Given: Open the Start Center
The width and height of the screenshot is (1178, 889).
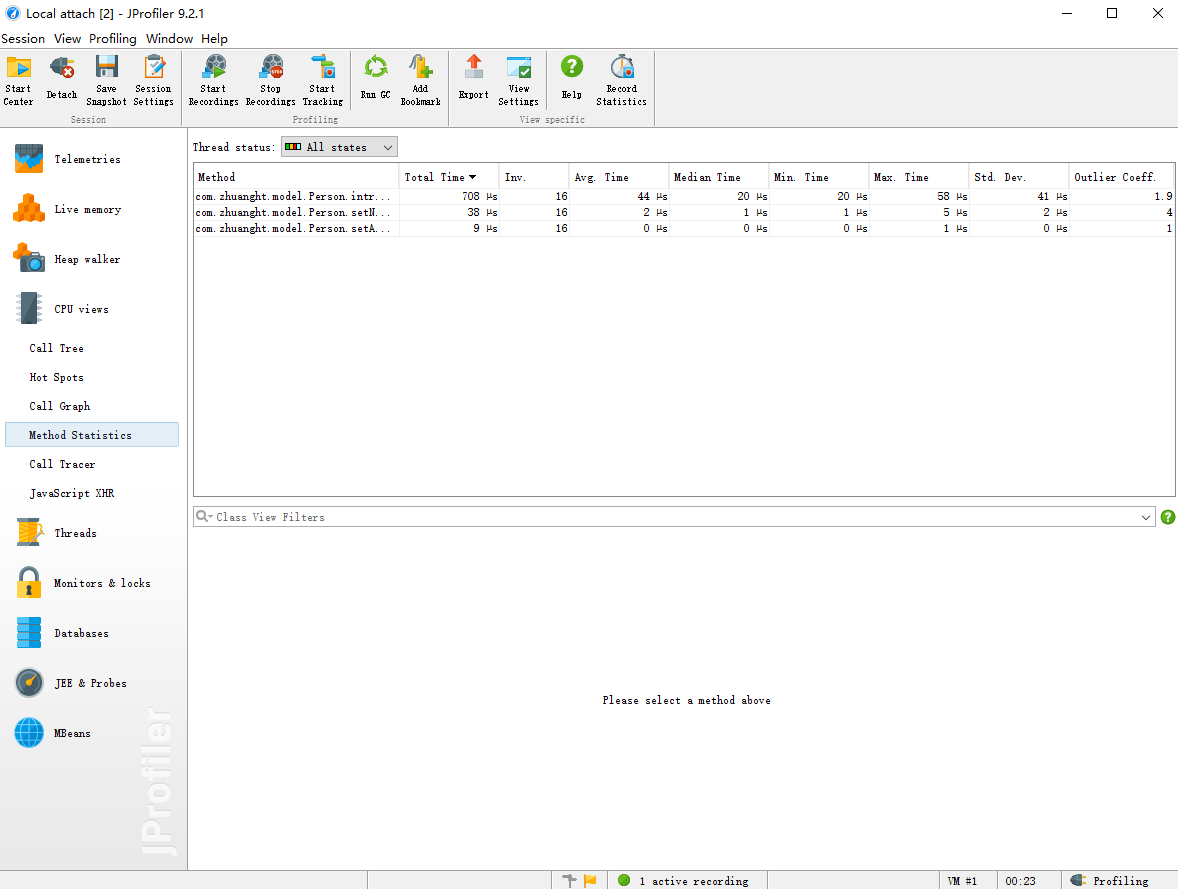Looking at the screenshot, I should pos(18,80).
